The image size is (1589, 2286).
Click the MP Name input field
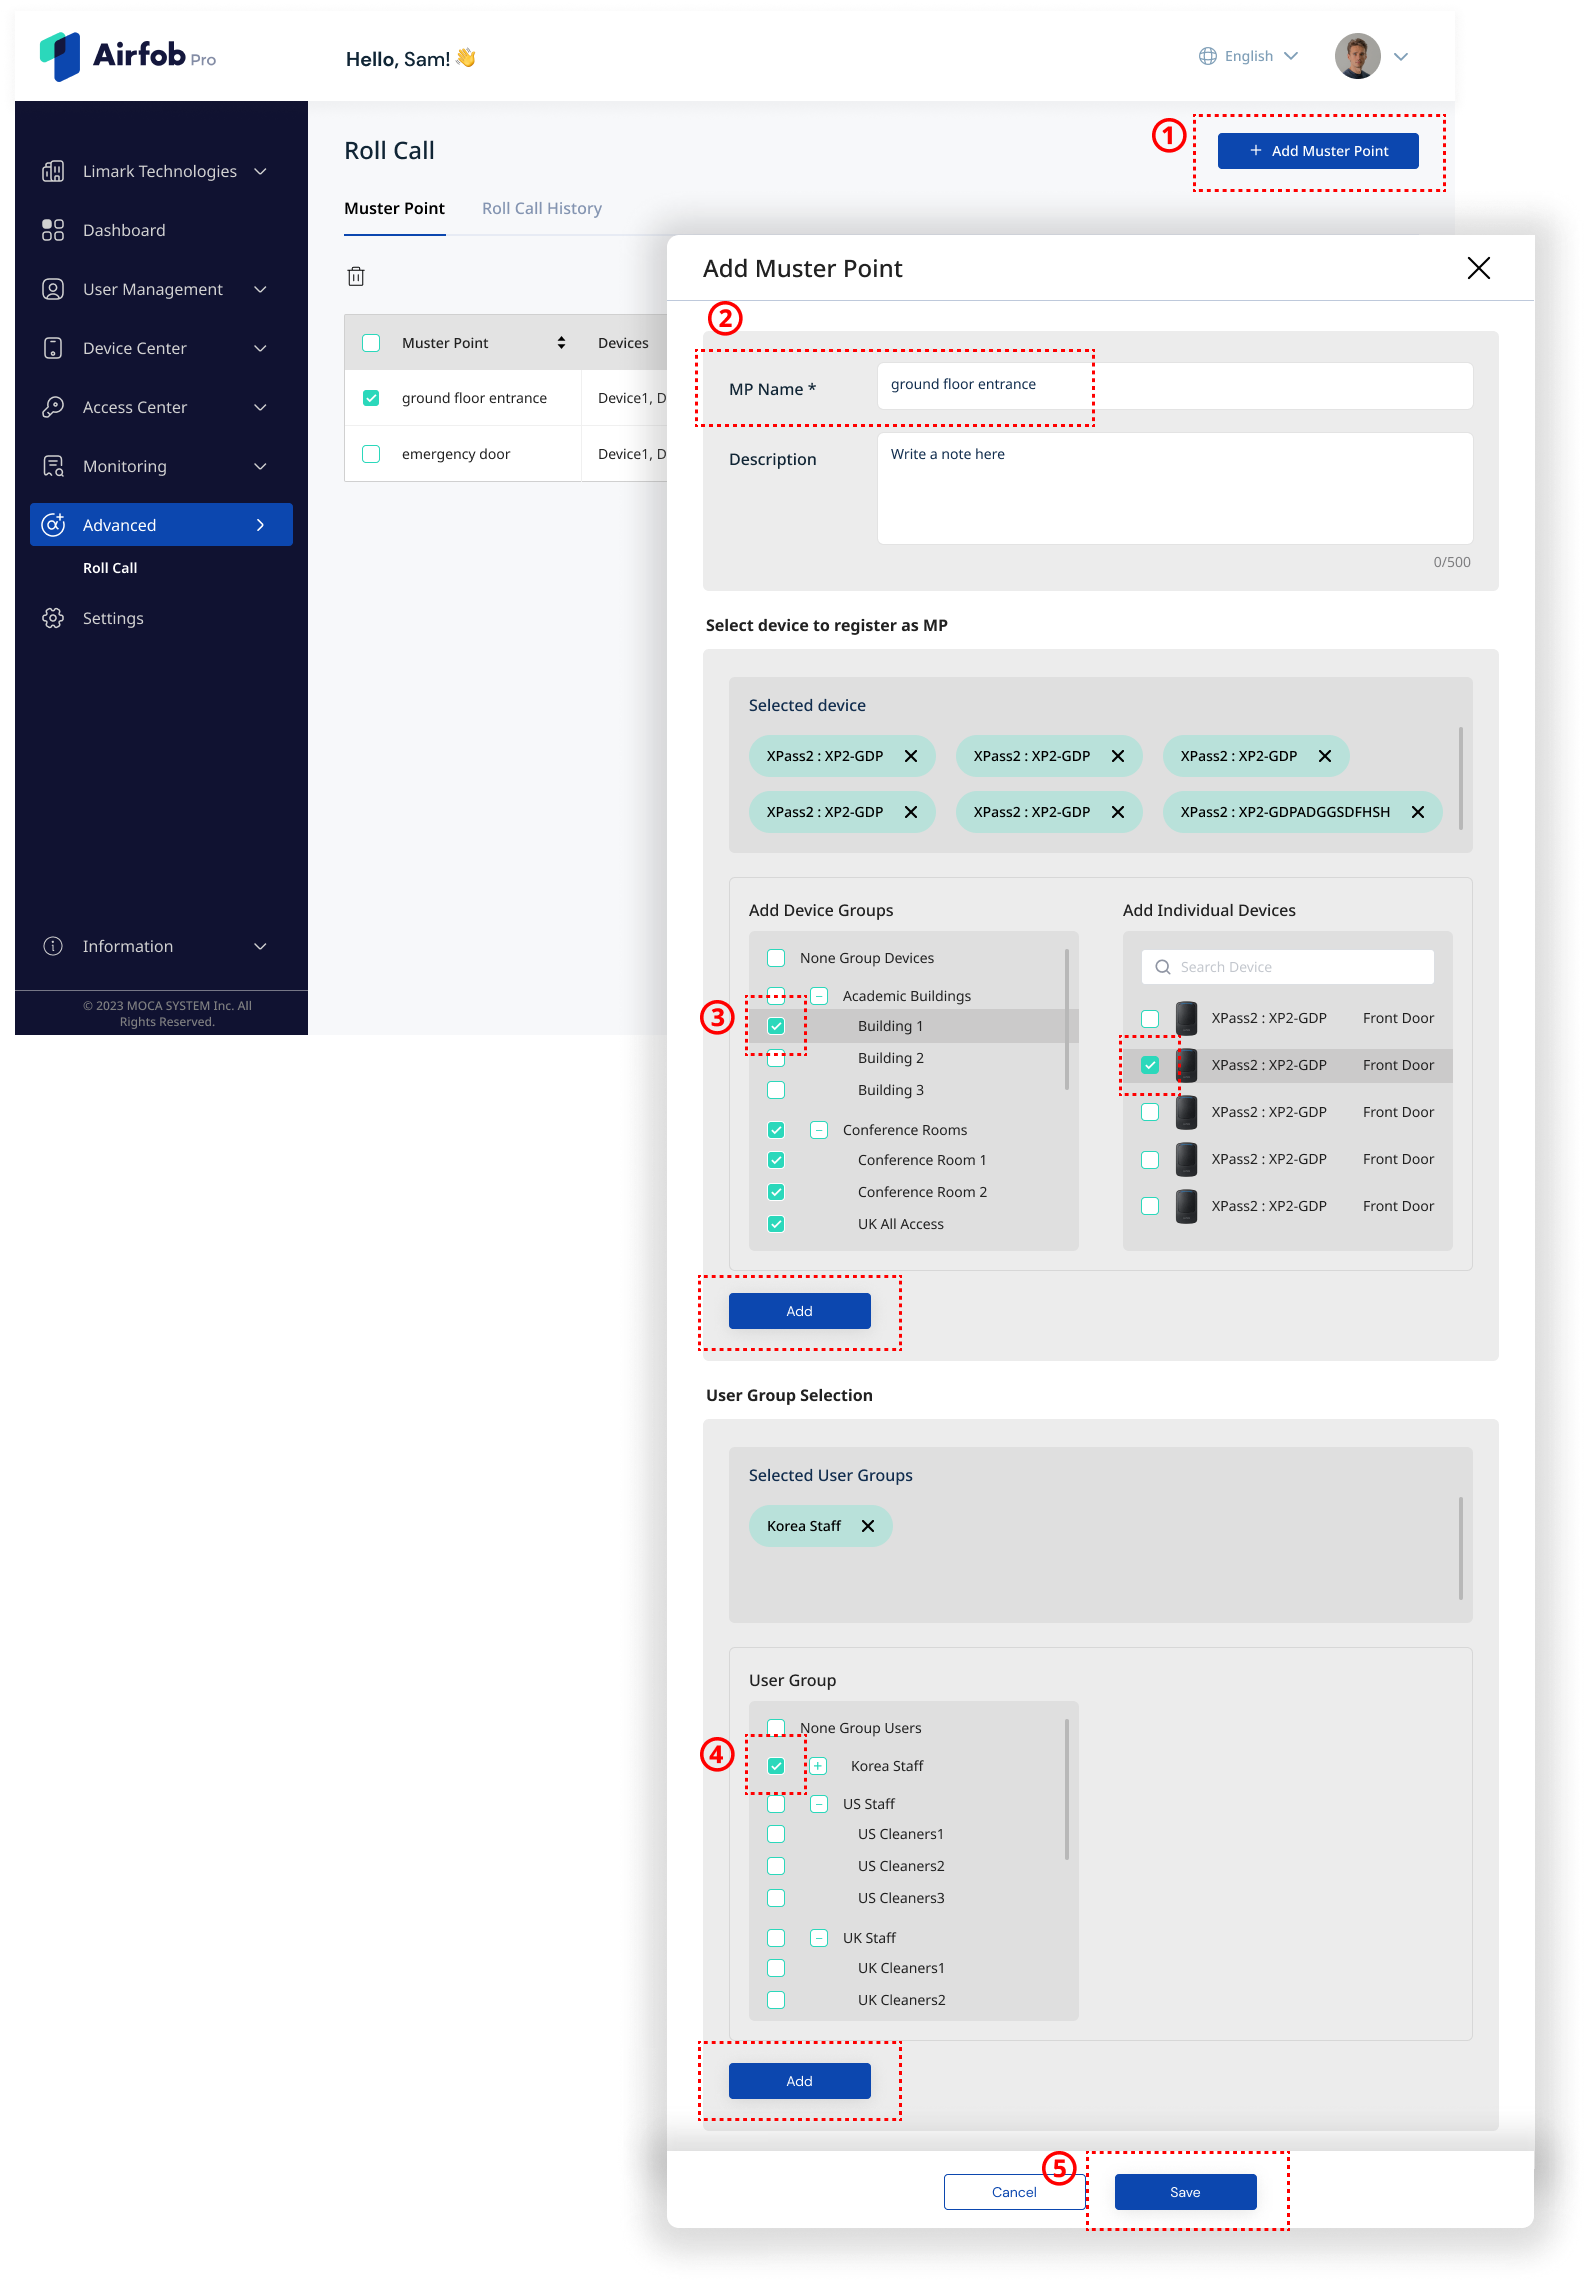pyautogui.click(x=1174, y=385)
